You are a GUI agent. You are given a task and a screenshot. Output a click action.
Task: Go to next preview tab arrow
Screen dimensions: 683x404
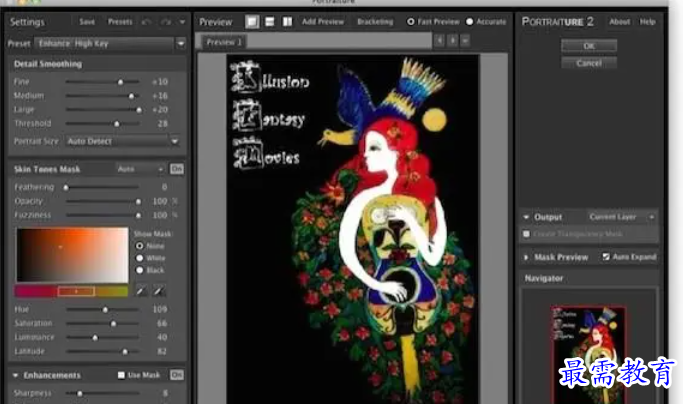pyautogui.click(x=453, y=41)
